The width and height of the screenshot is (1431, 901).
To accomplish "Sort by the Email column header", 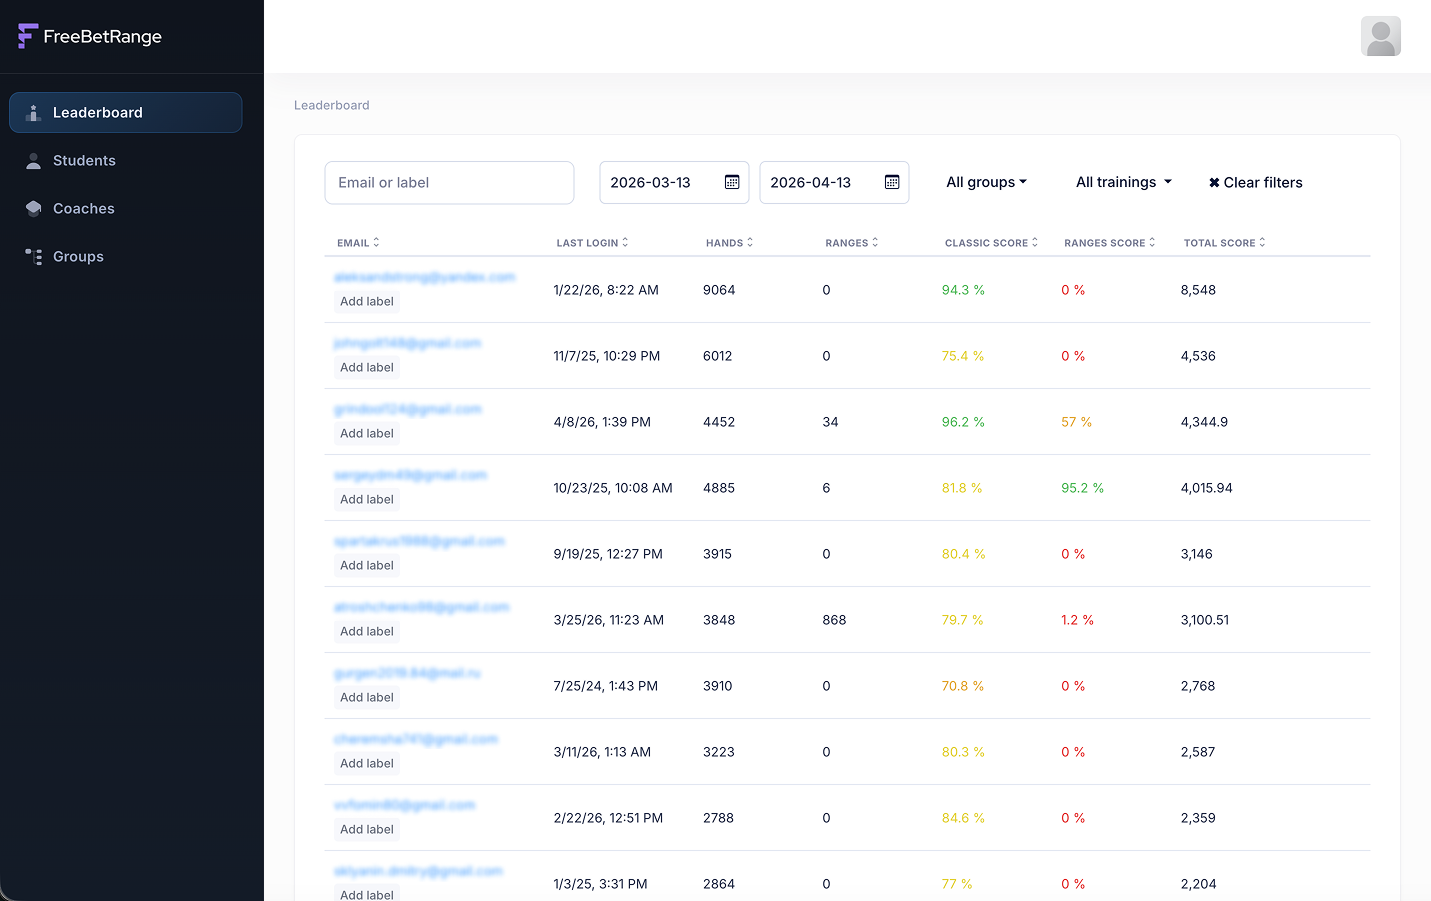I will pos(358,243).
